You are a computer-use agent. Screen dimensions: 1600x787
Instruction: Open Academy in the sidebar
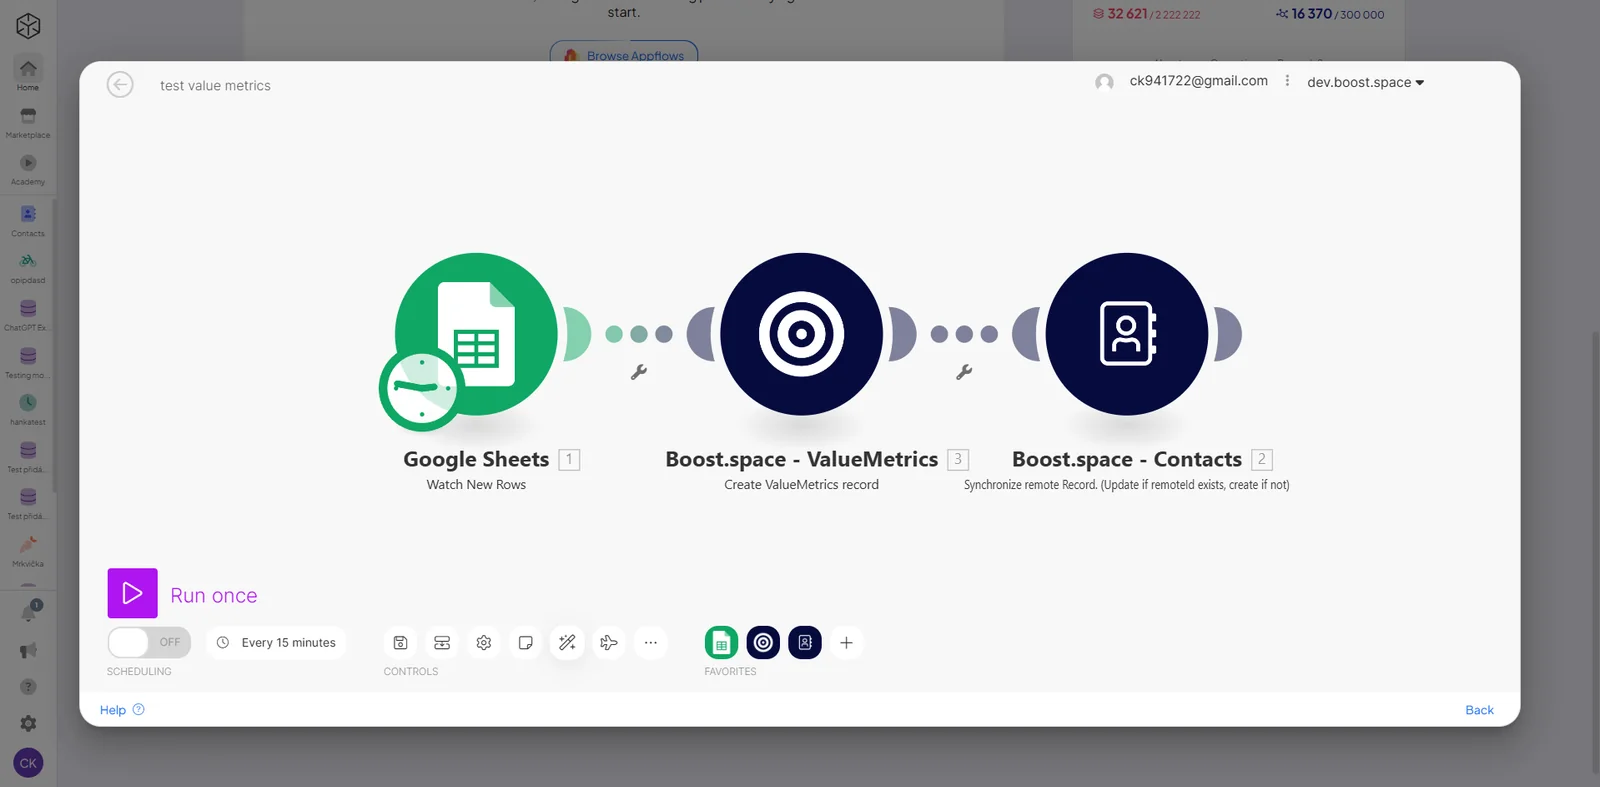pyautogui.click(x=28, y=169)
